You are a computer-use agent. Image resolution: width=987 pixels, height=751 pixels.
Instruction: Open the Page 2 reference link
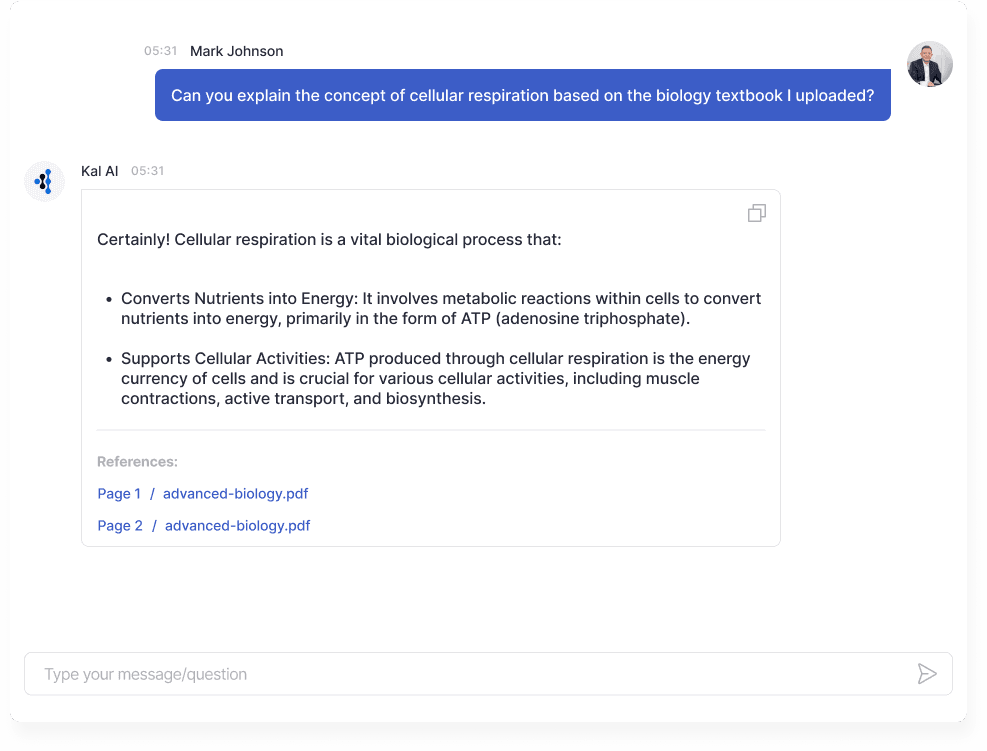[120, 526]
